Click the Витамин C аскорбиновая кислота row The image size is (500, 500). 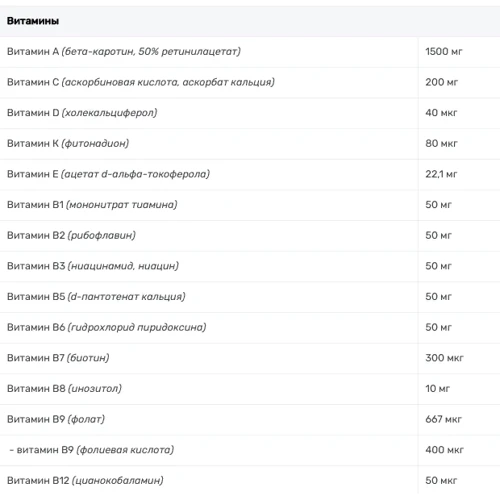pos(250,83)
